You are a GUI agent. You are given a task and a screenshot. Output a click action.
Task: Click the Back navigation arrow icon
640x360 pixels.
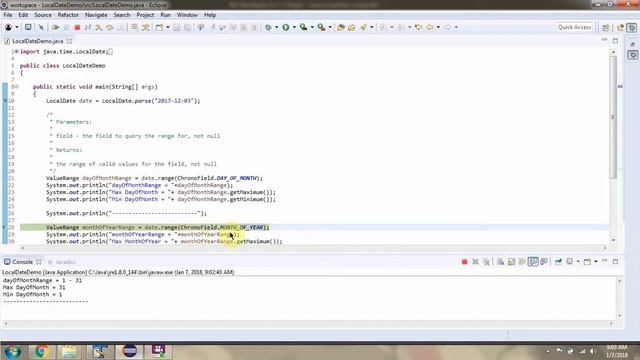(x=430, y=27)
